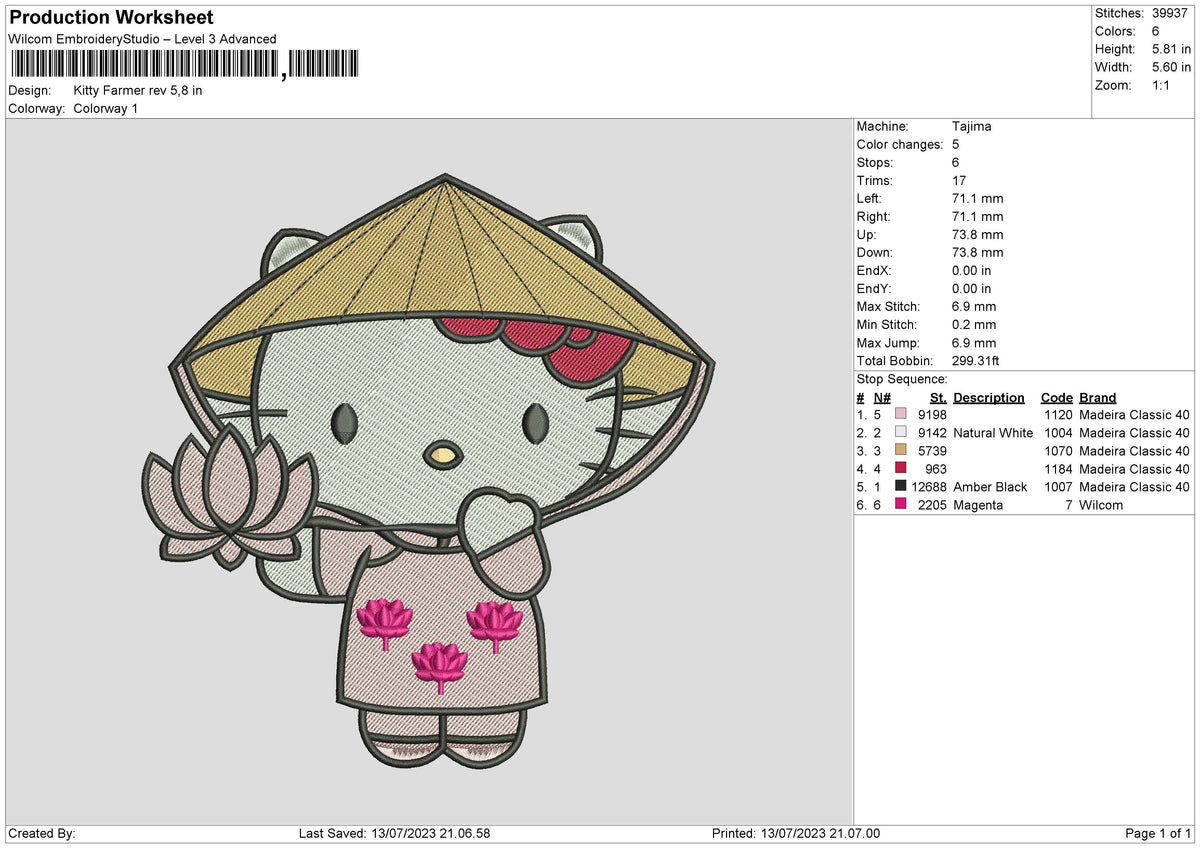Click the Zoom value 1:1
1200x848 pixels.
pos(1162,85)
